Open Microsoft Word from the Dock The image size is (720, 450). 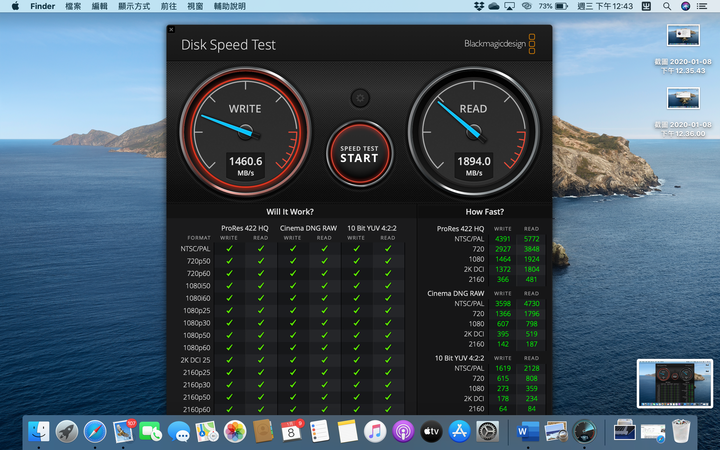[528, 431]
